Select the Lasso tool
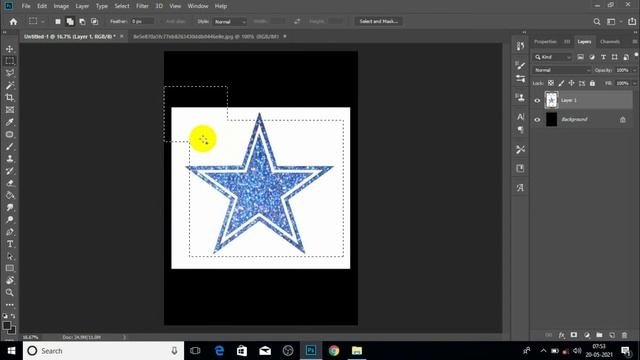The height and width of the screenshot is (360, 640). tap(10, 73)
